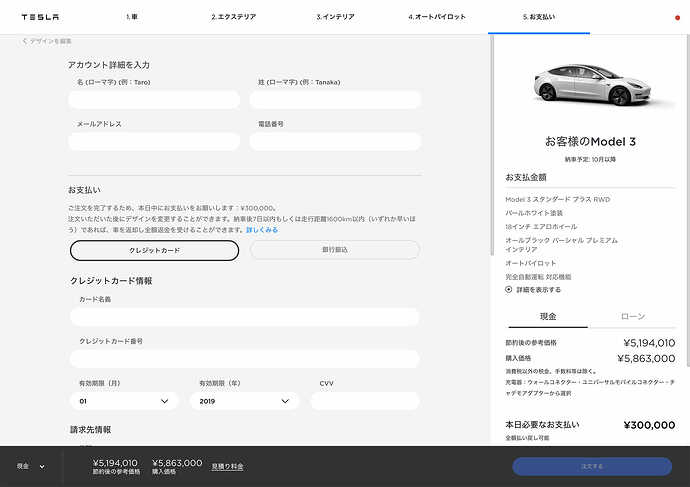Focus the last name (姓) input field
This screenshot has height=487, width=690.
click(x=335, y=100)
